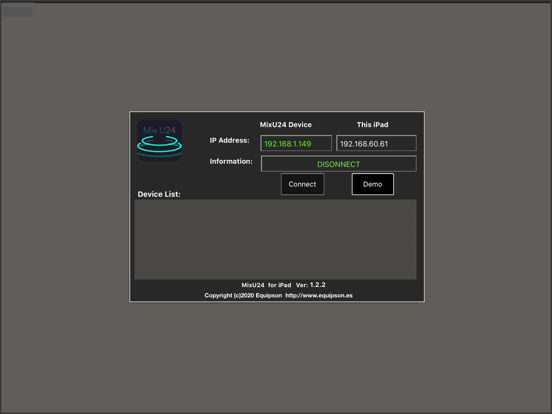Viewport: 552px width, 414px height.
Task: Edit the MixU24 Device IP address field
Action: [x=296, y=143]
